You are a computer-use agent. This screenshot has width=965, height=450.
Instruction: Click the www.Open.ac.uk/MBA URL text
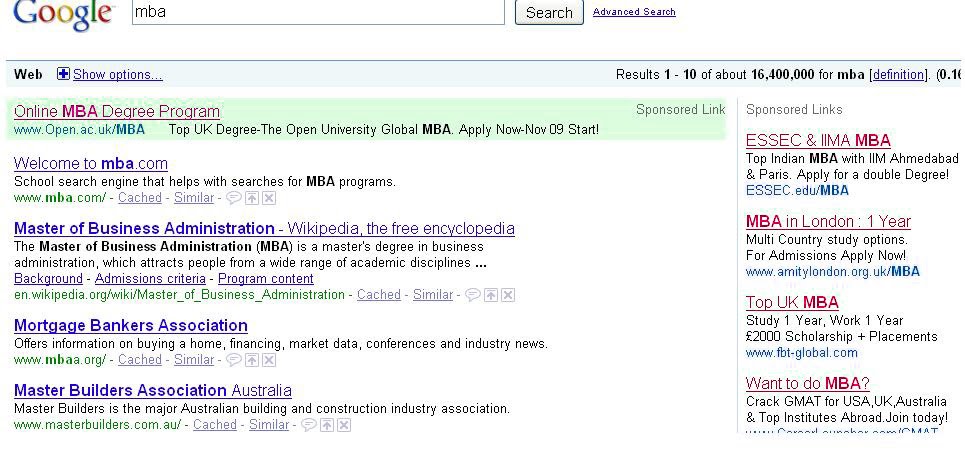click(79, 130)
